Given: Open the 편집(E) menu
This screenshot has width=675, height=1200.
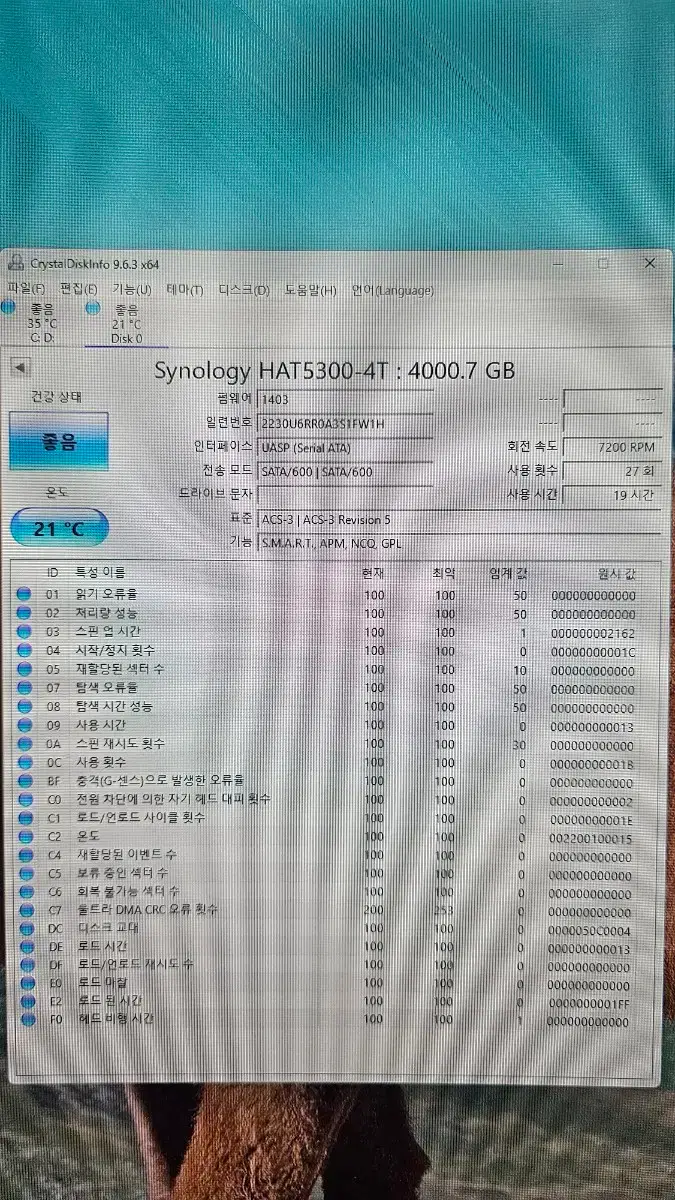Looking at the screenshot, I should pos(76,289).
